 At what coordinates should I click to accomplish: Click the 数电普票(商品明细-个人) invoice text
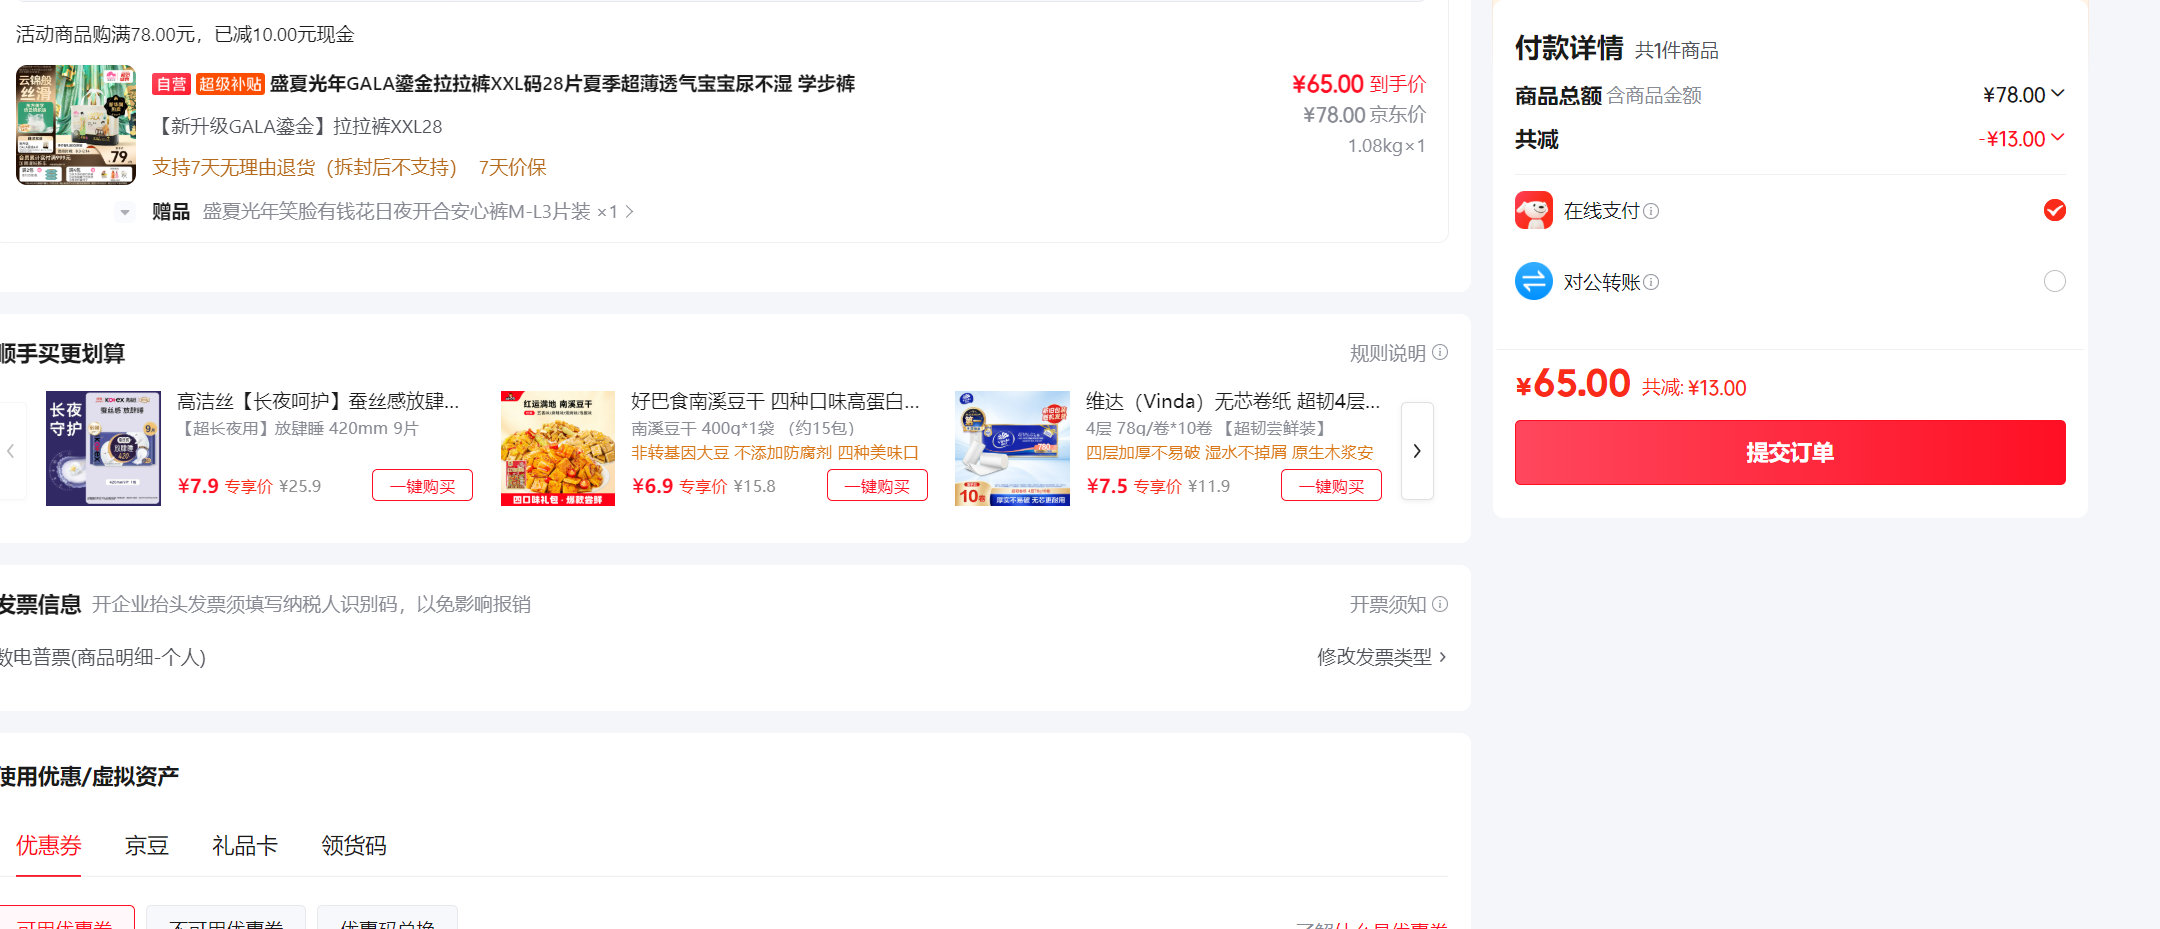tap(103, 657)
